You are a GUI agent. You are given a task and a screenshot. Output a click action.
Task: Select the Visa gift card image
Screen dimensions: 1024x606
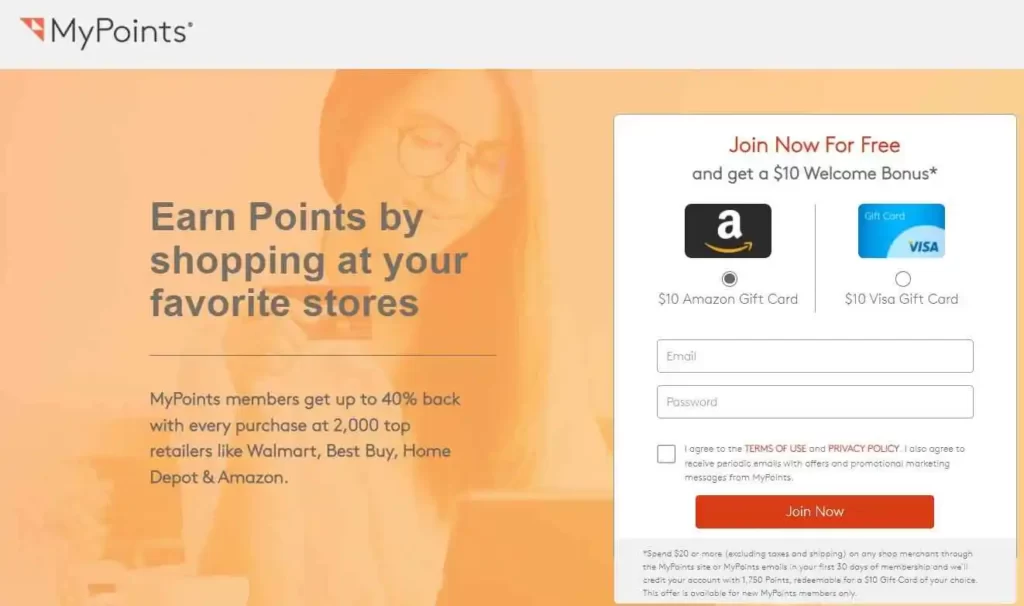tap(901, 231)
